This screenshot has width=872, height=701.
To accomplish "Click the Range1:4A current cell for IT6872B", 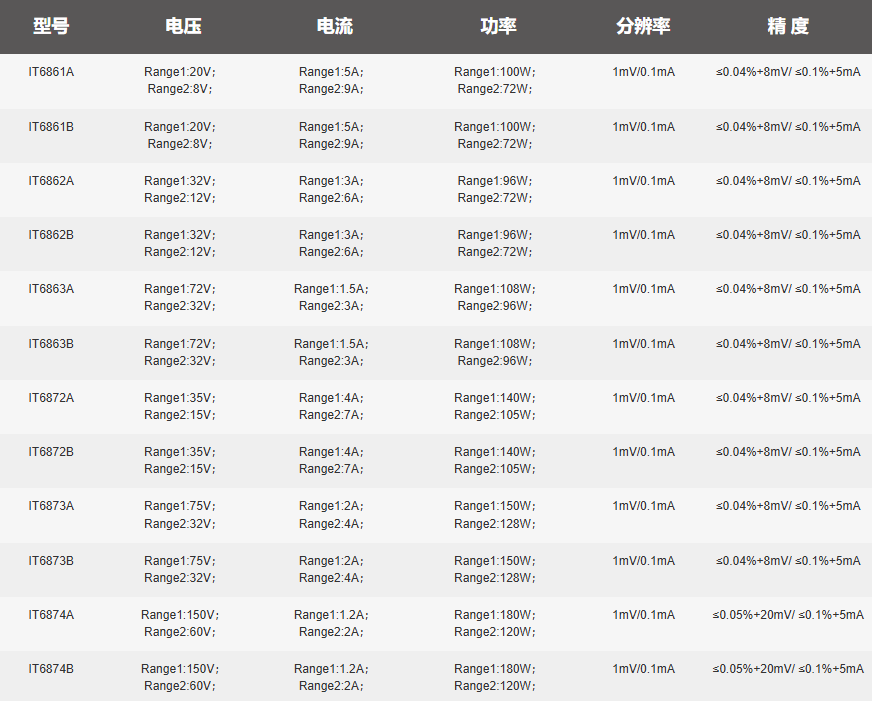I will (x=331, y=451).
